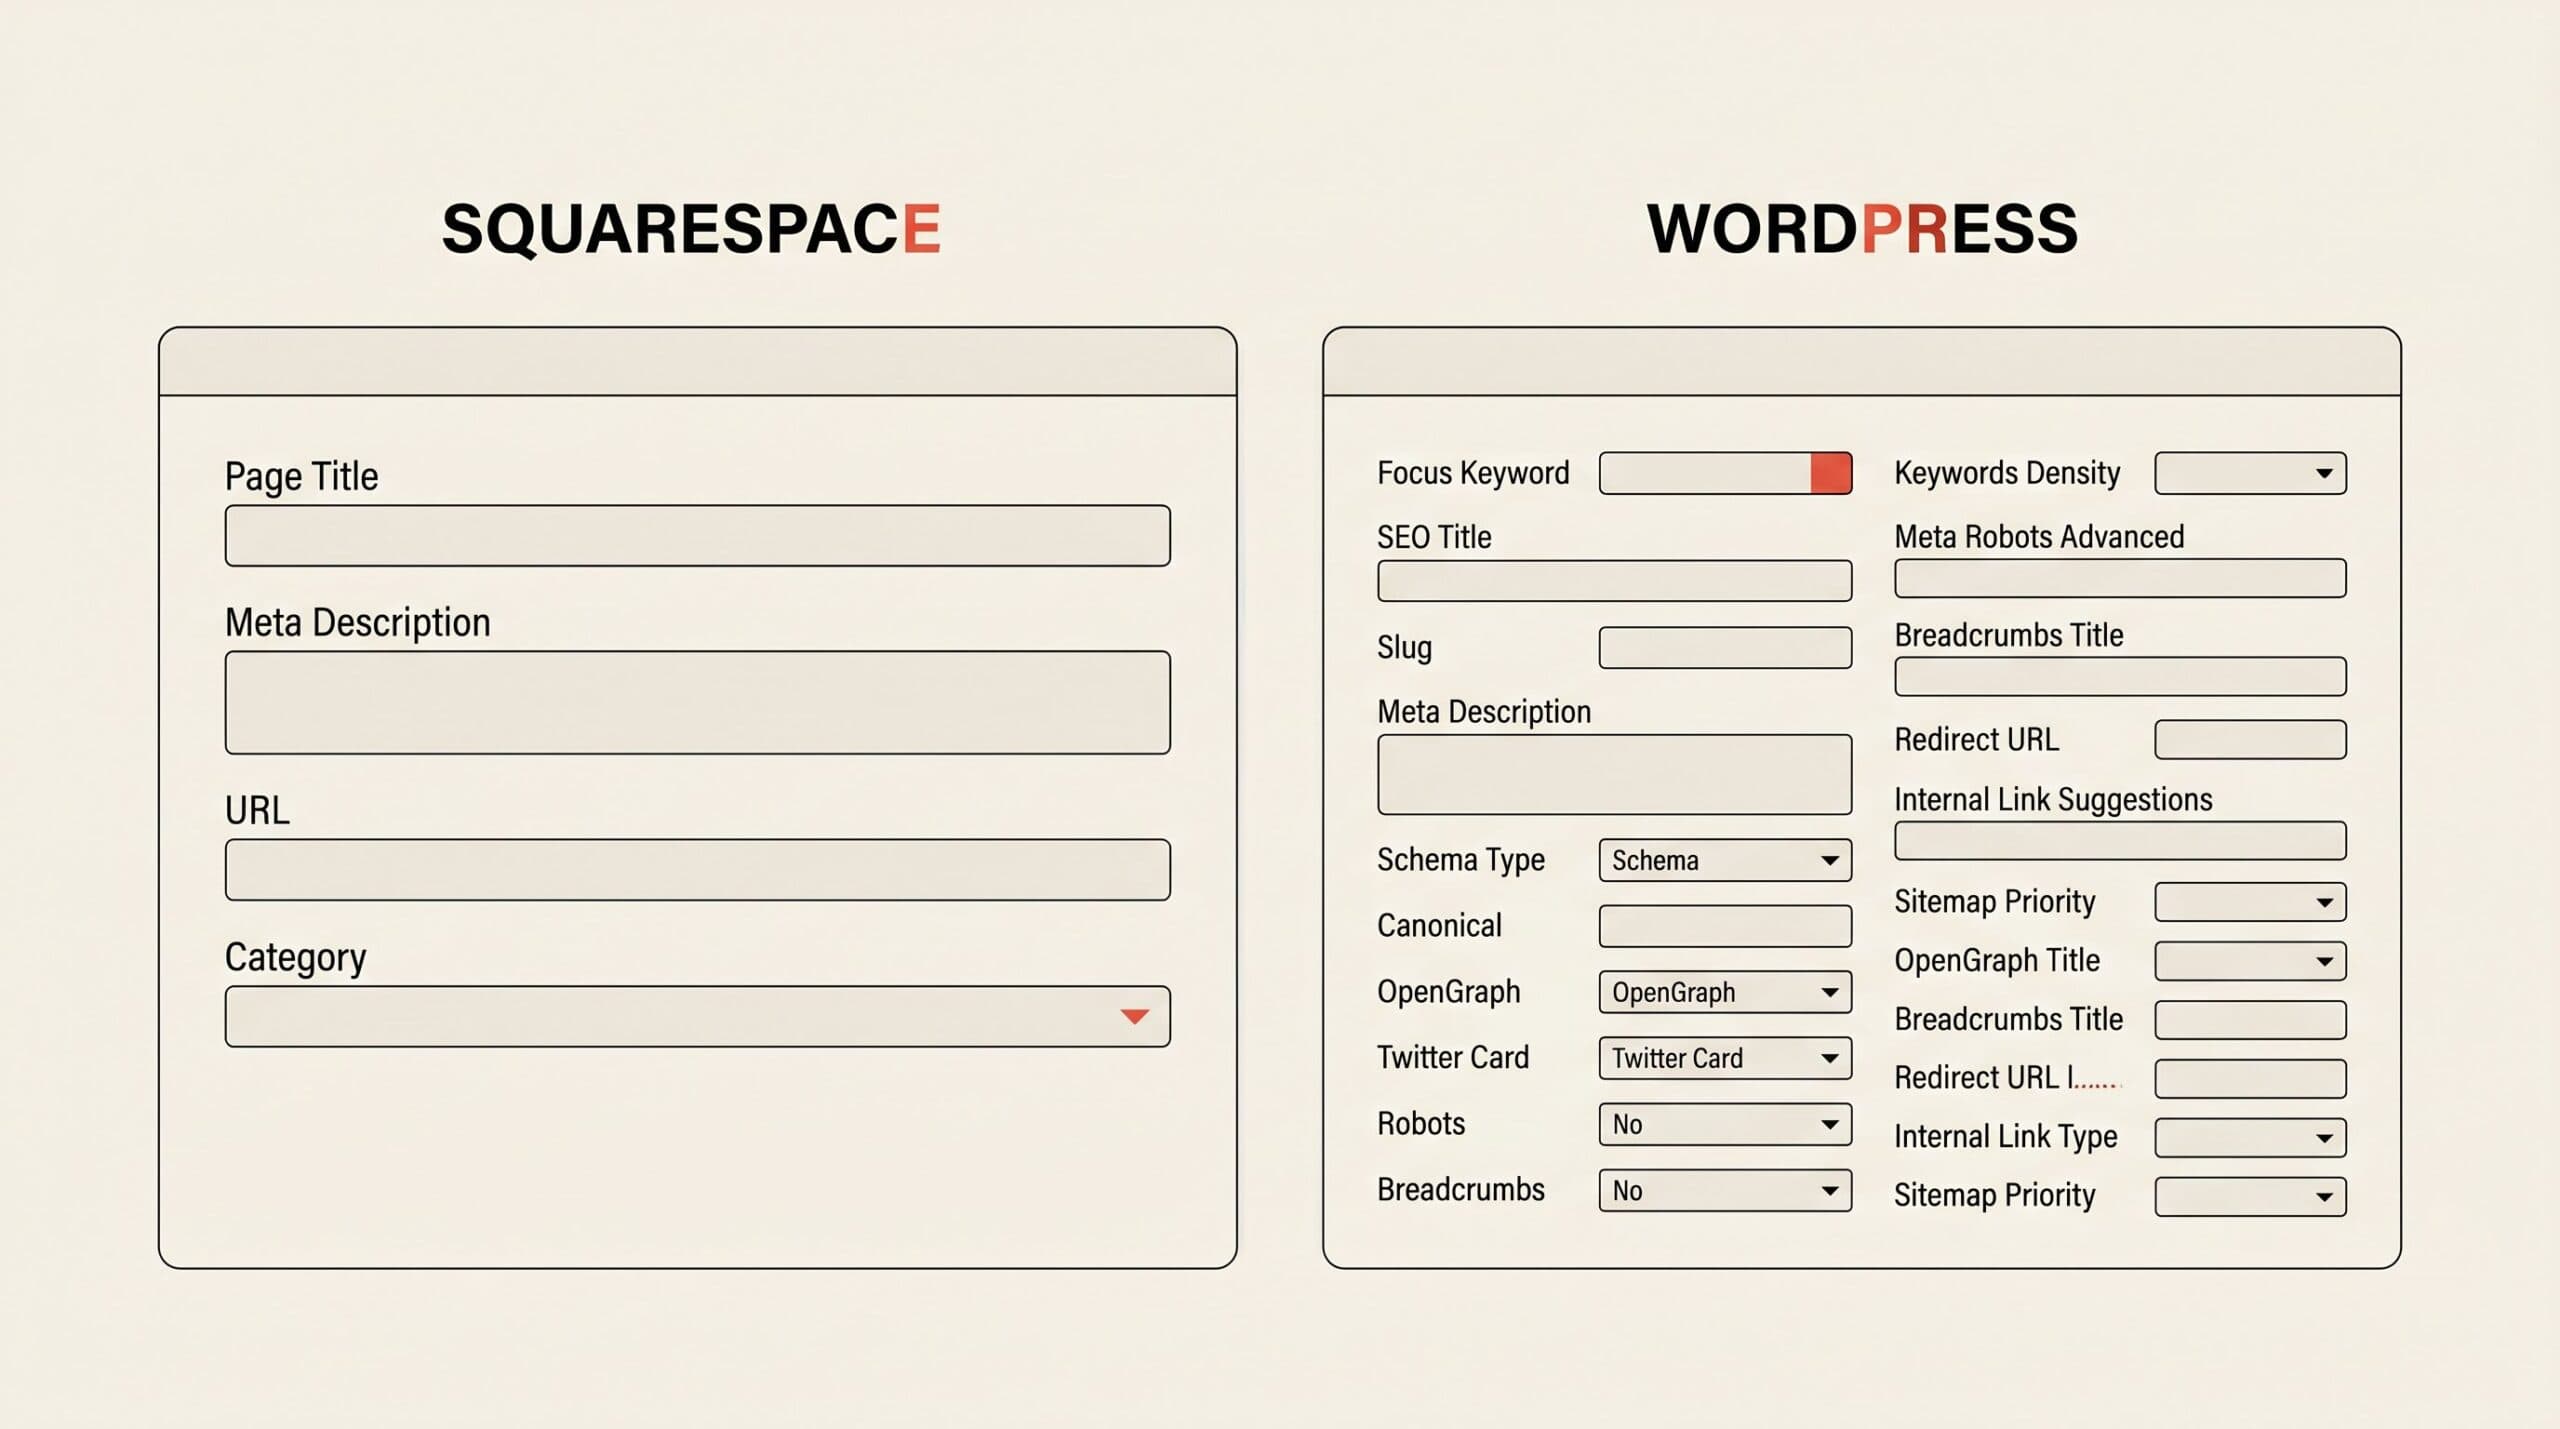Click the red arrow in Category dropdown
The width and height of the screenshot is (2560, 1429).
[x=1134, y=1016]
